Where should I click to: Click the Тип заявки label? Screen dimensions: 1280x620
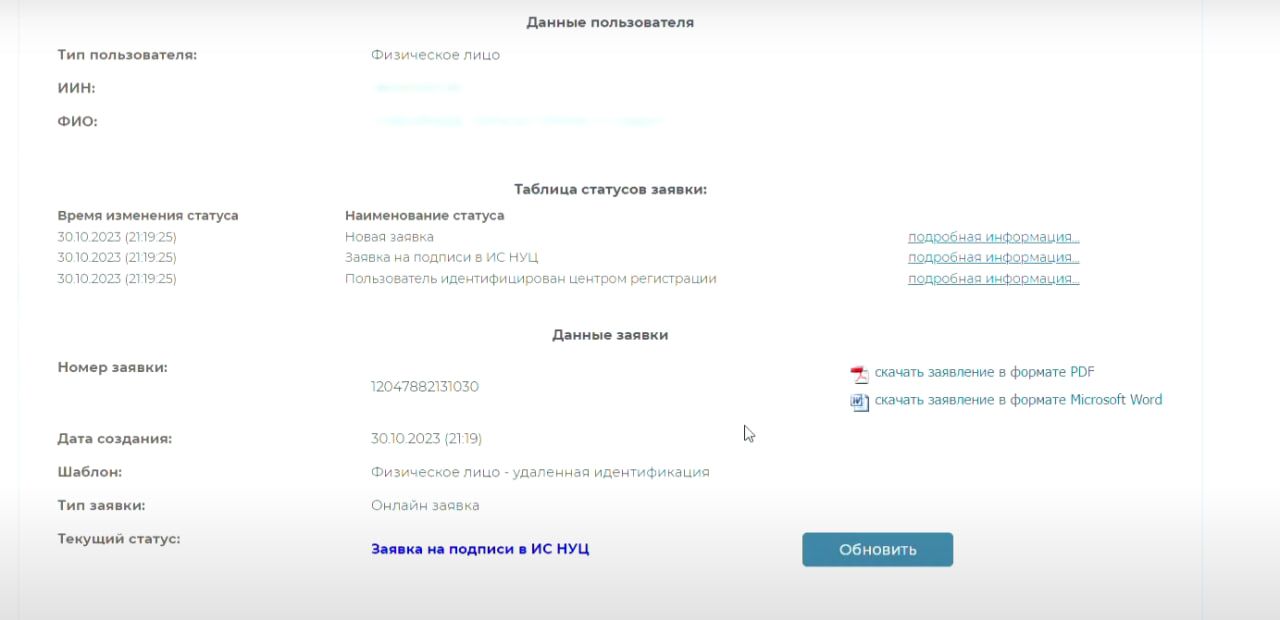click(101, 505)
